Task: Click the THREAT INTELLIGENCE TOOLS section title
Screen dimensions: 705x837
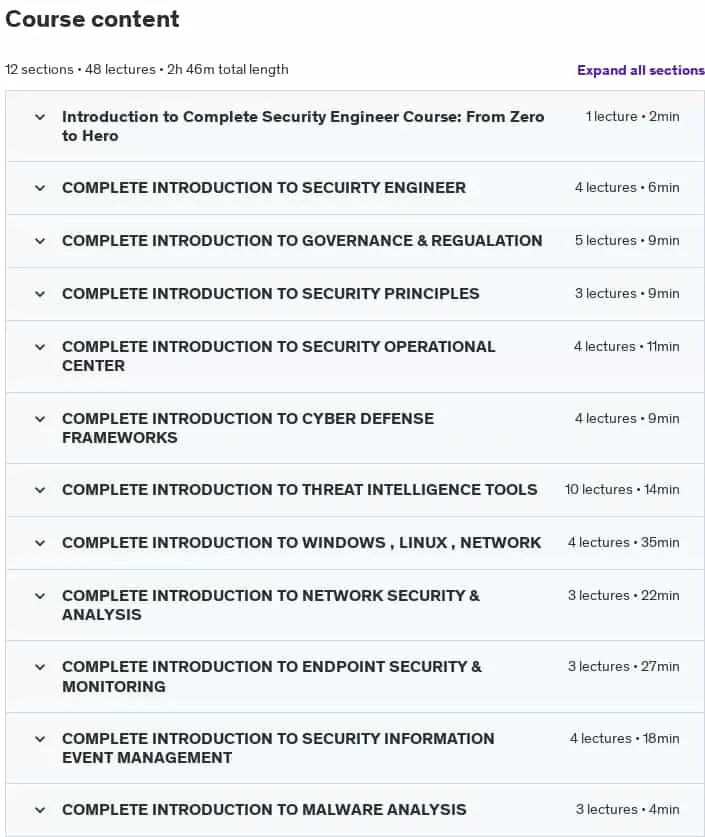Action: click(x=299, y=489)
